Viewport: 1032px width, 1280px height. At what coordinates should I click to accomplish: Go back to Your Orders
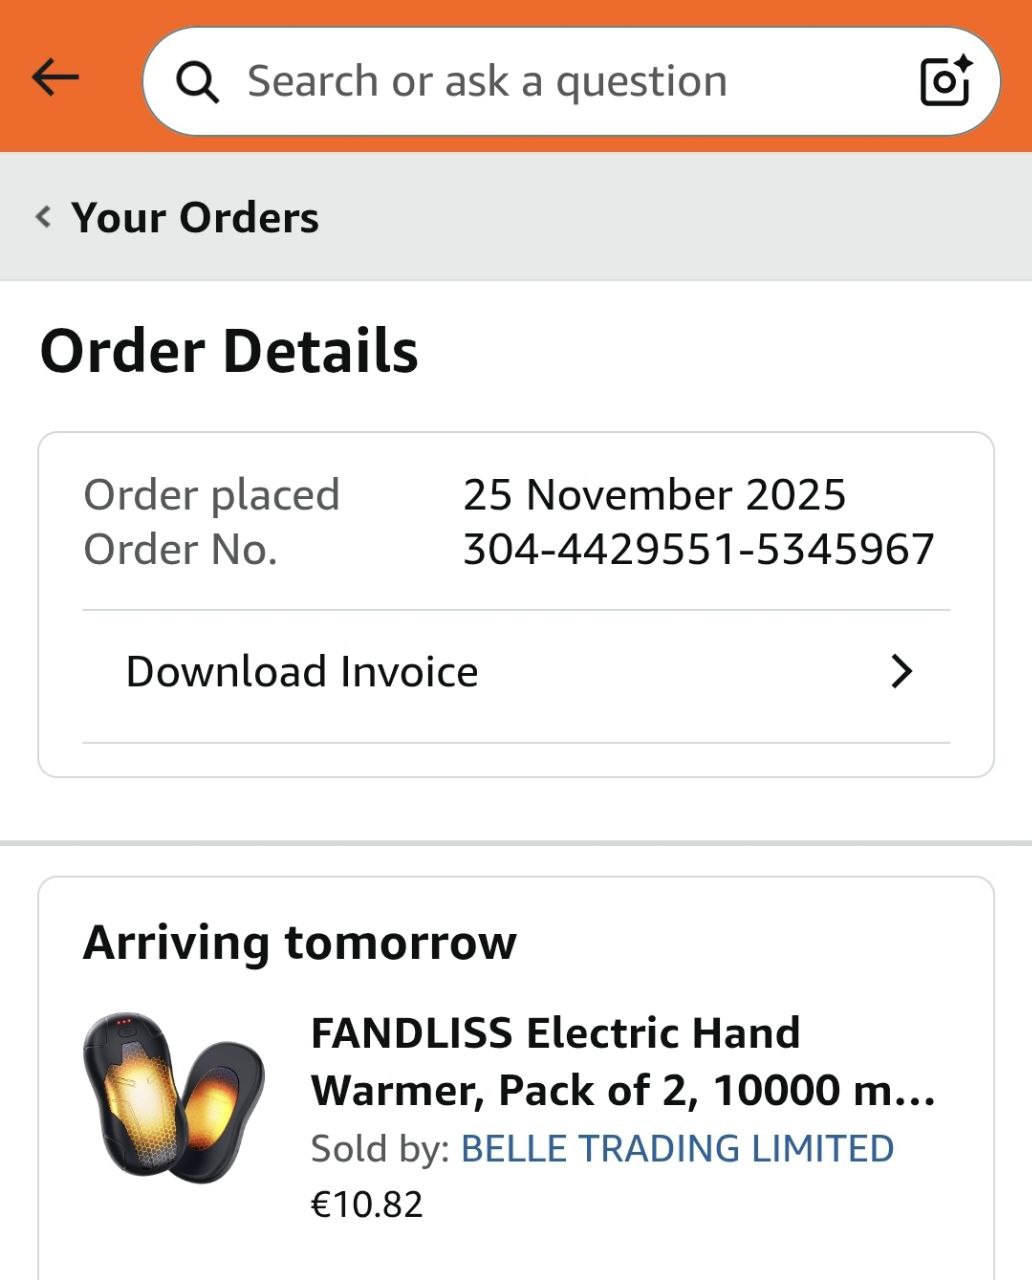click(194, 217)
